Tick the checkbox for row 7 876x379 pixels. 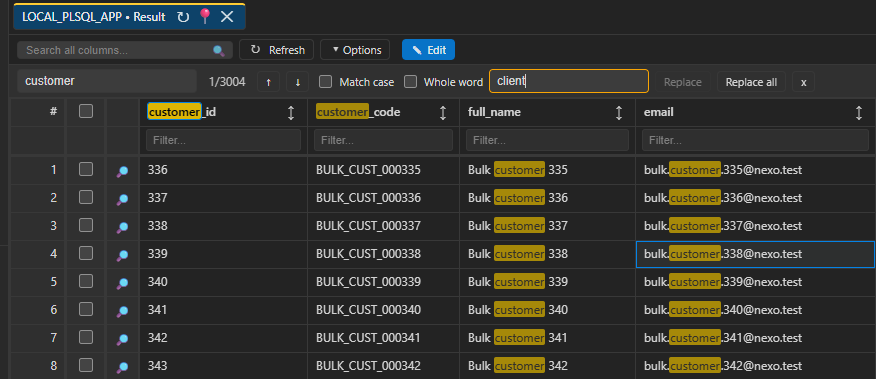[86, 337]
